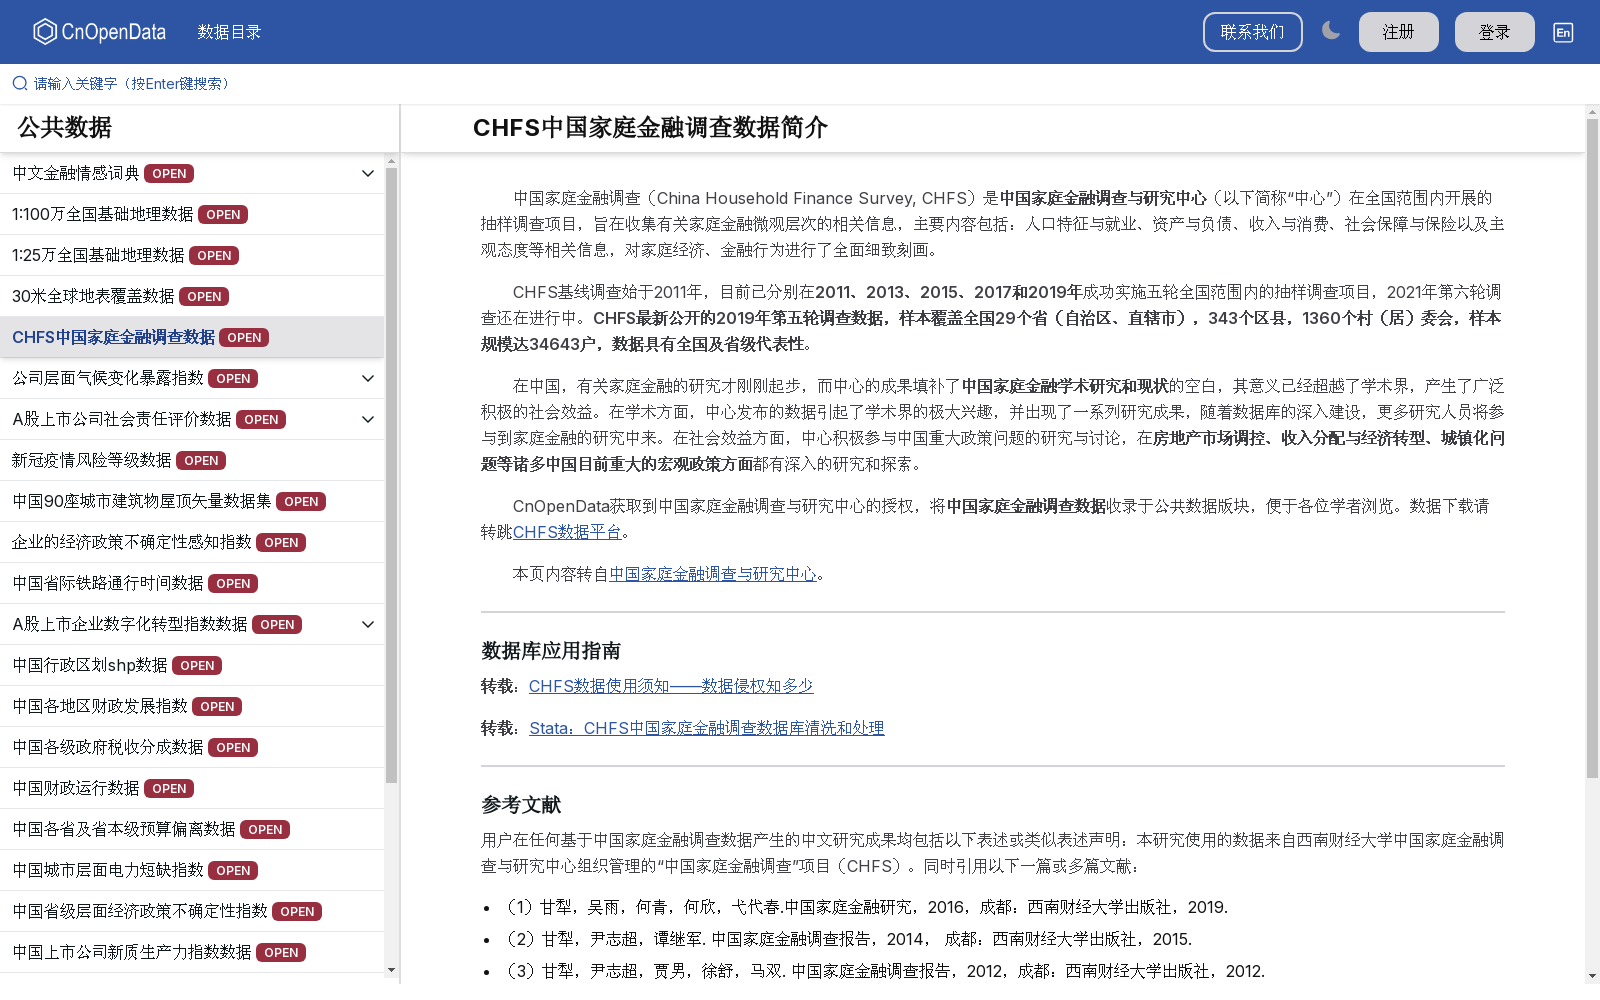Click sidebar scrollbar down arrow
Viewport: 1600px width, 1000px height.
[391, 970]
